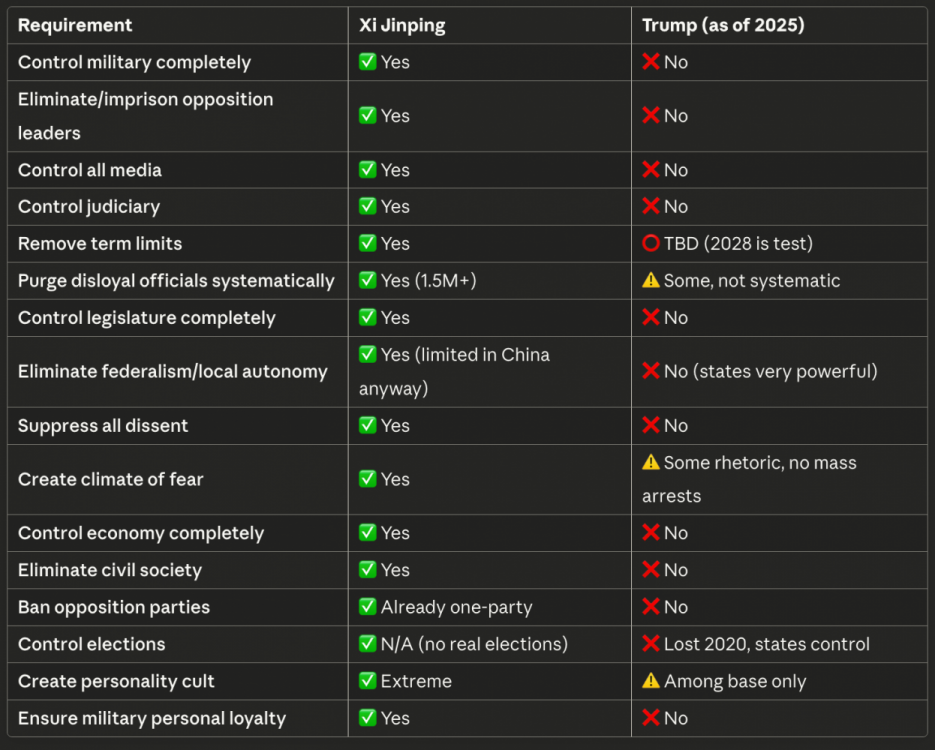Click green checkmark beside Extreme
The height and width of the screenshot is (750, 935).
coord(368,681)
